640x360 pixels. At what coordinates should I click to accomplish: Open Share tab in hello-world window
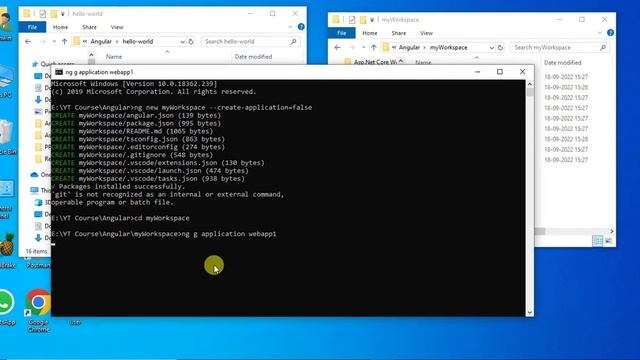[89, 27]
